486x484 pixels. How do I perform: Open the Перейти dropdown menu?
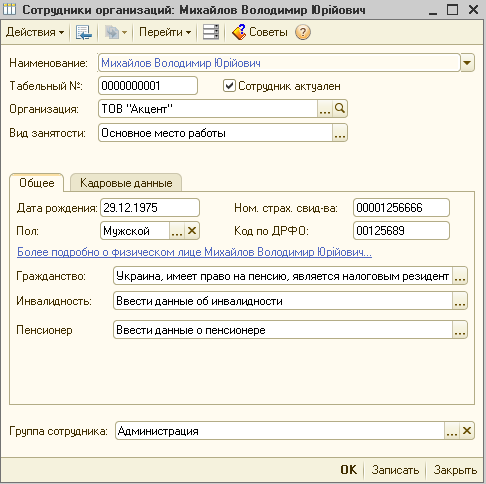tap(165, 32)
